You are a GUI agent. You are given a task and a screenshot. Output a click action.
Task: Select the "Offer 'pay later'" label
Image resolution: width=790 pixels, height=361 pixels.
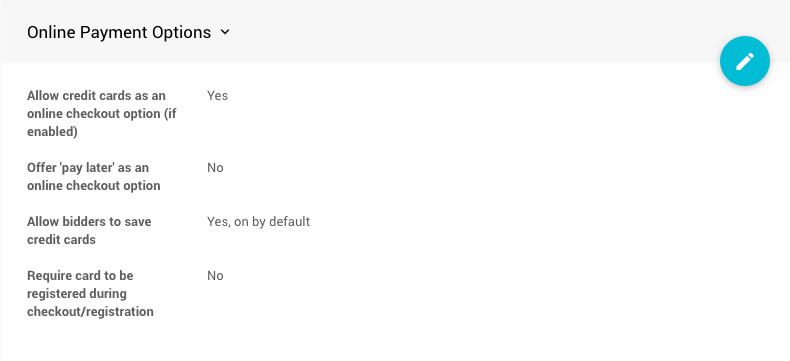click(x=88, y=168)
